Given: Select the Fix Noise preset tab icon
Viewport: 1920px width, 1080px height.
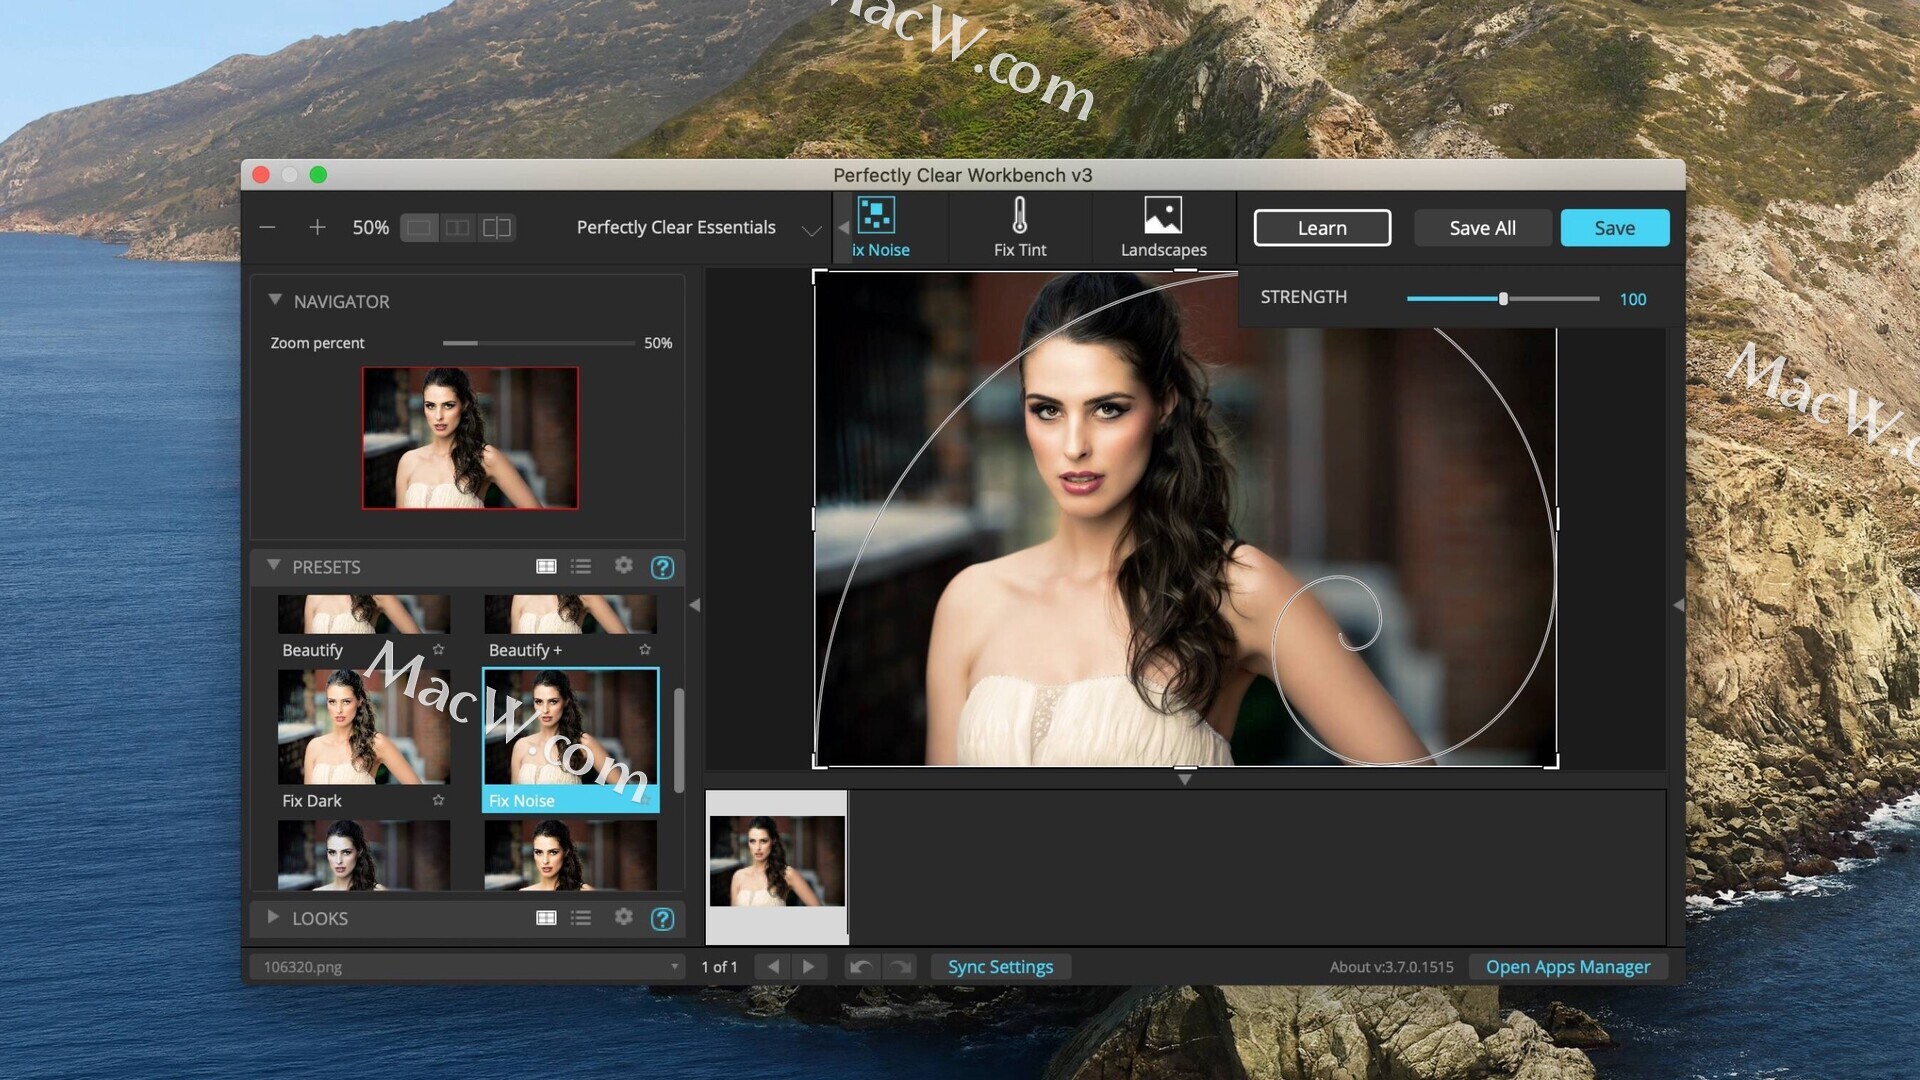Looking at the screenshot, I should point(877,215).
